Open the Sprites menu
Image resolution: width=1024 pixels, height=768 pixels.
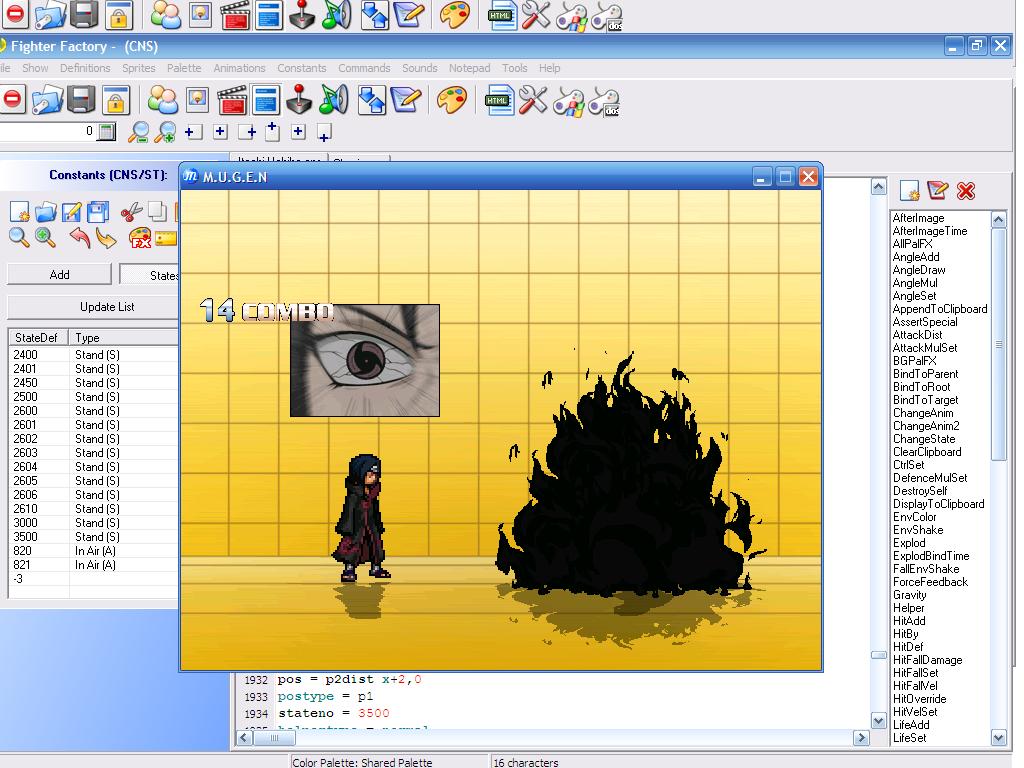138,68
